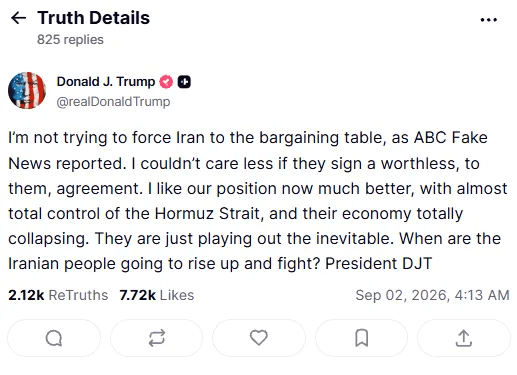Click the red verified checkmark badge
This screenshot has height=375, width=517.
166,82
